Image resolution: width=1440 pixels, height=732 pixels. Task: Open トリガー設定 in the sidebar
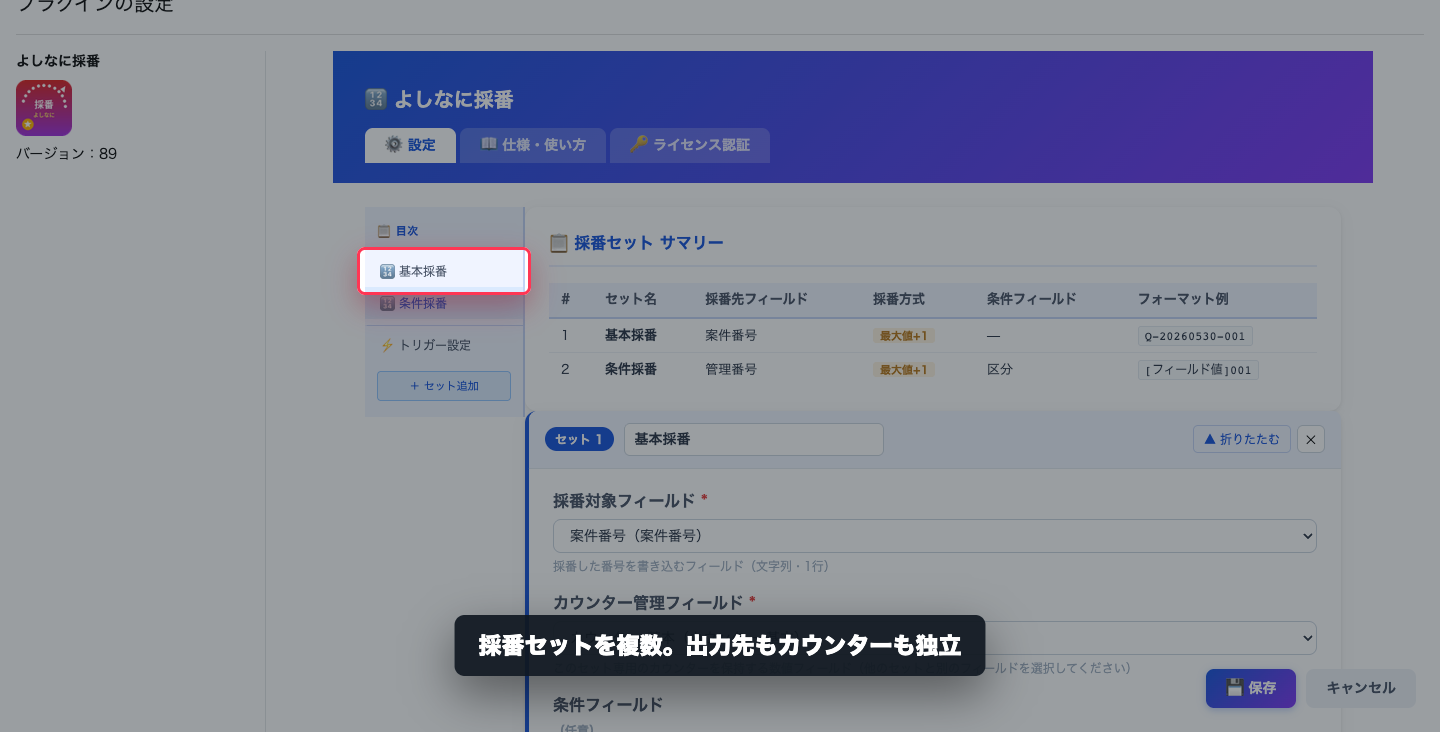444,345
